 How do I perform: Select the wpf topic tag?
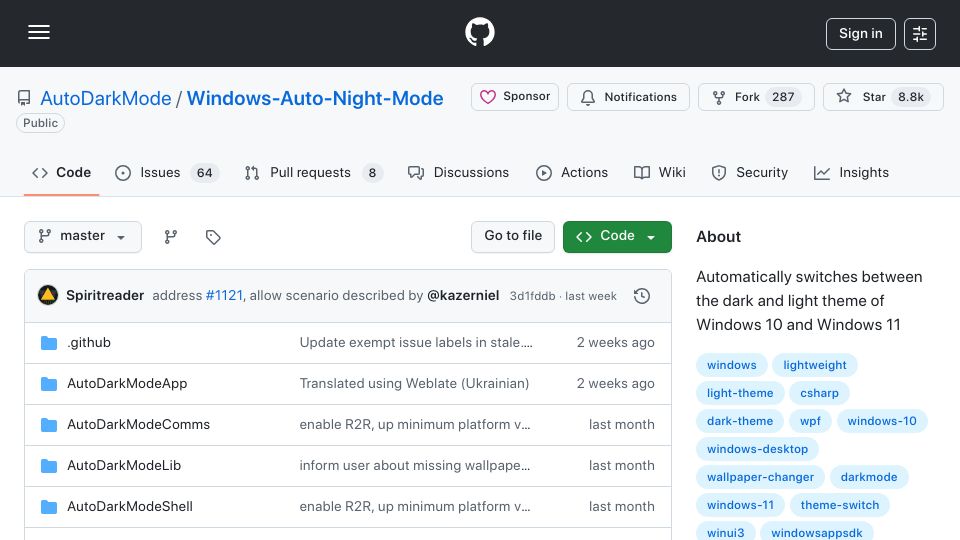click(810, 421)
